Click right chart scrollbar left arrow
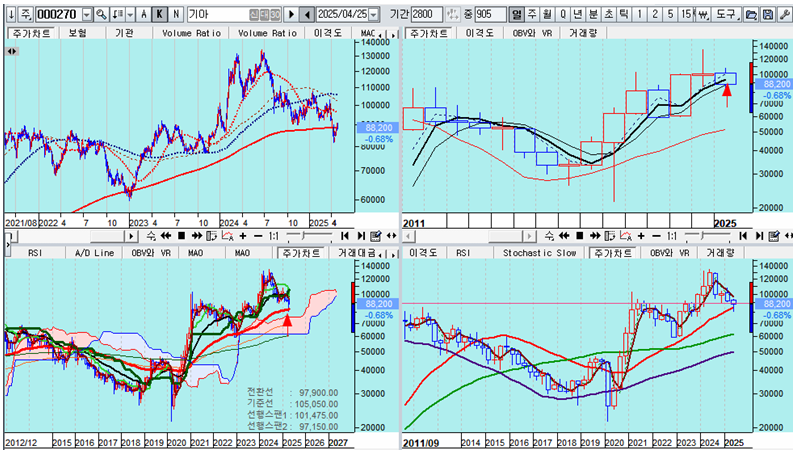Screen dimensions: 795x451 (408, 236)
